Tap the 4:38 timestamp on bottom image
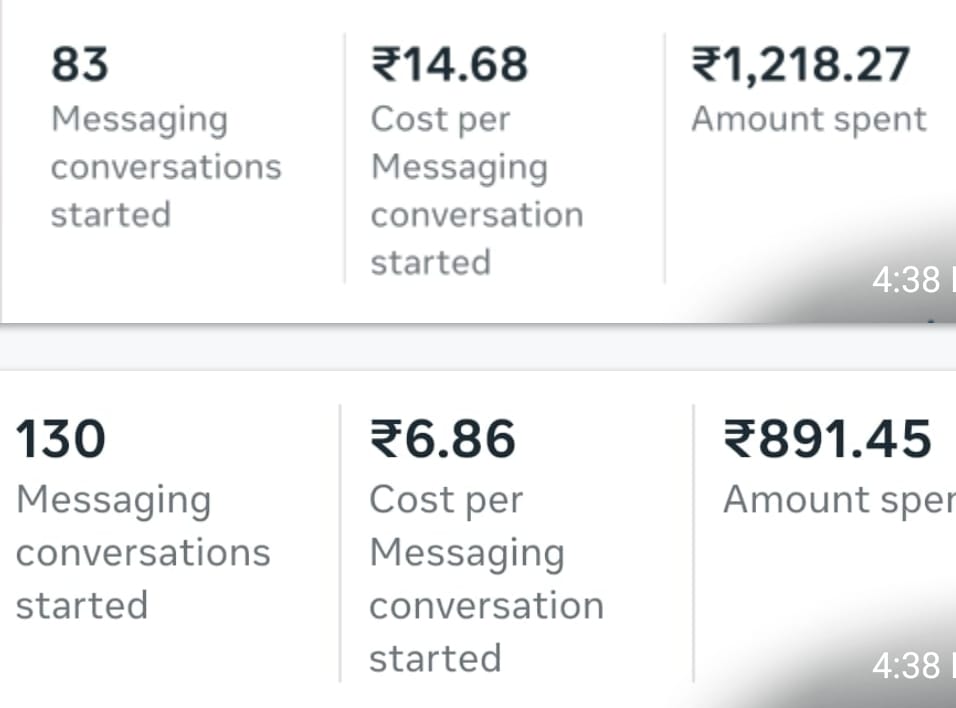Screen dimensions: 956x708 coord(906,666)
